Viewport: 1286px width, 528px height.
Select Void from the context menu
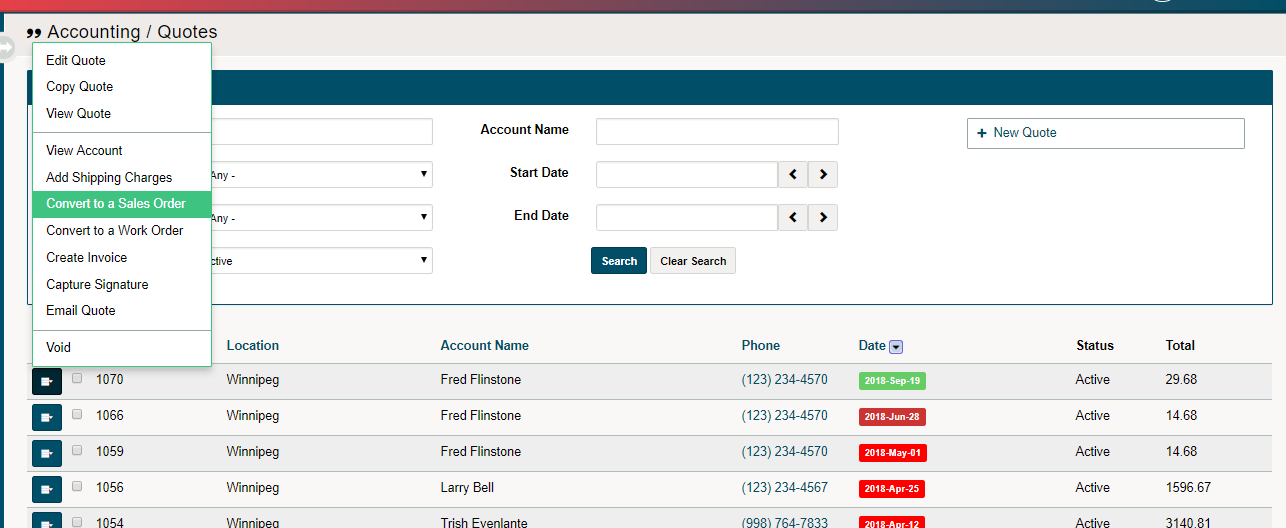122,348
